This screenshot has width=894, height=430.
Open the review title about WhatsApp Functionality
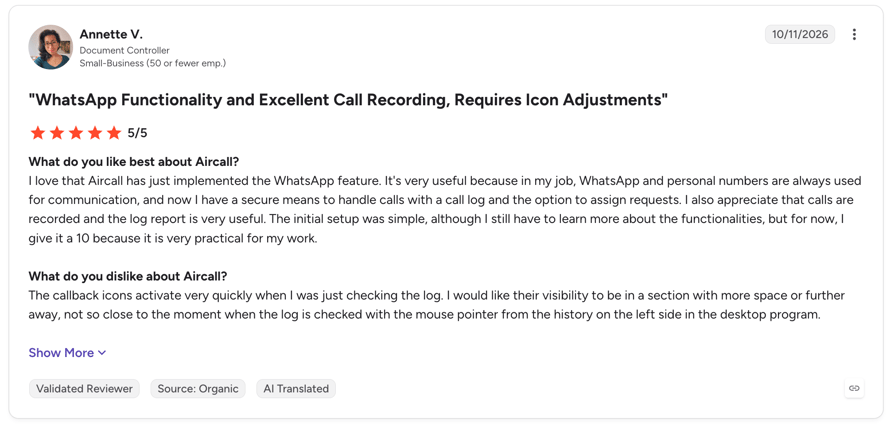click(x=348, y=100)
